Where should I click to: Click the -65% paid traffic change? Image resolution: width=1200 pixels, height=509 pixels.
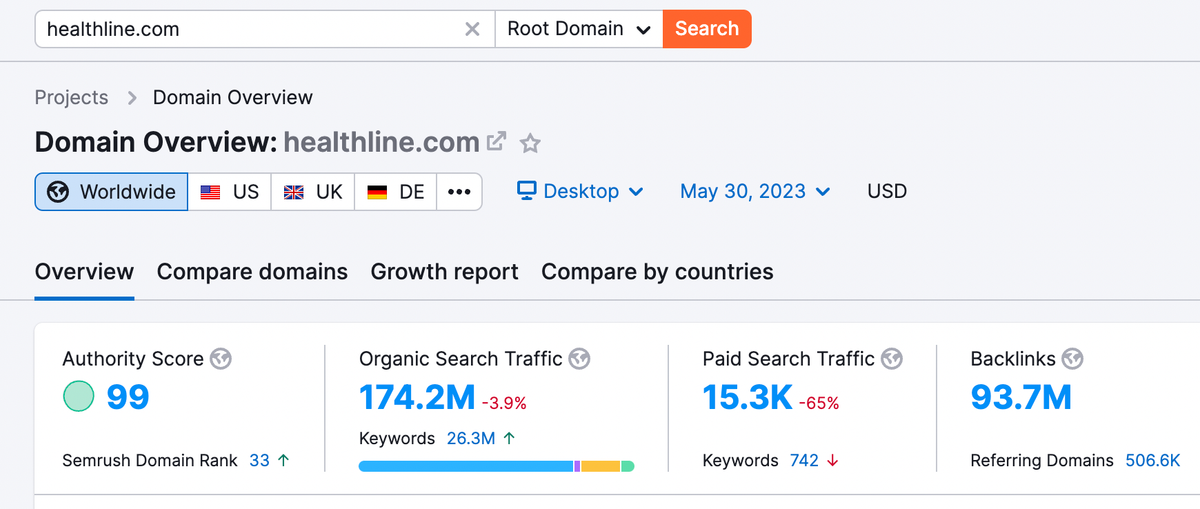click(x=819, y=403)
